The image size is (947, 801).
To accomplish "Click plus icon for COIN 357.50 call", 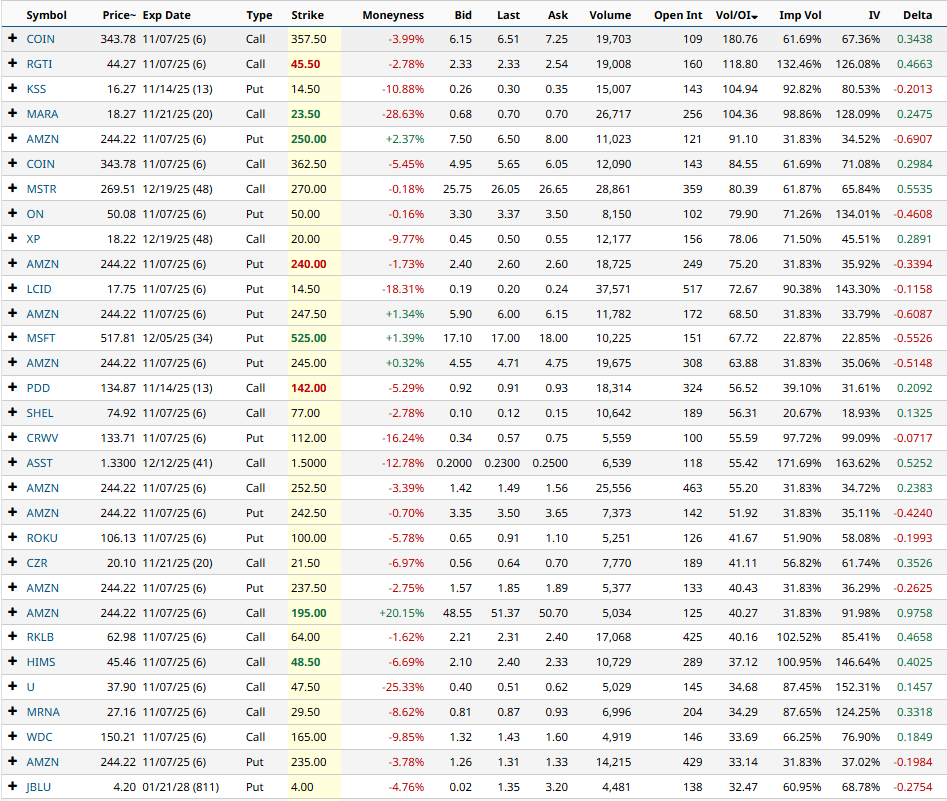I will click(12, 38).
